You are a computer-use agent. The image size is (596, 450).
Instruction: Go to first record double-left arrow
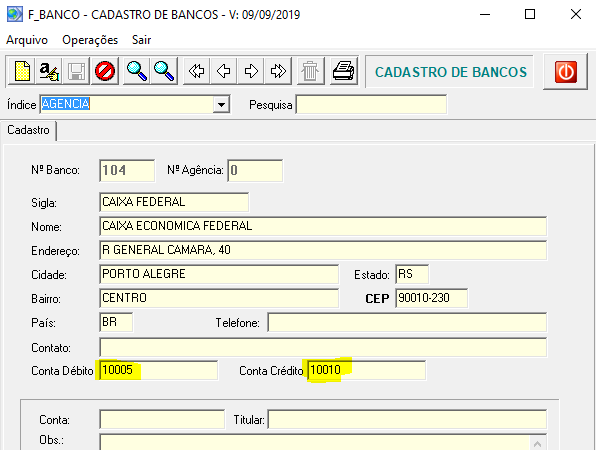pos(196,71)
